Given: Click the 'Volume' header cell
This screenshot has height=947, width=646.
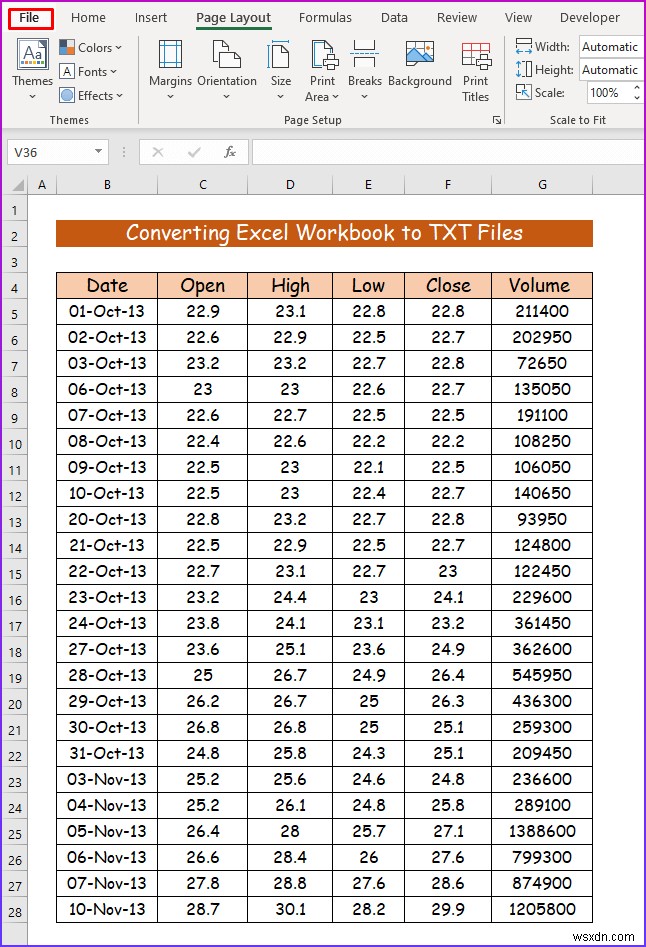Looking at the screenshot, I should pyautogui.click(x=542, y=286).
